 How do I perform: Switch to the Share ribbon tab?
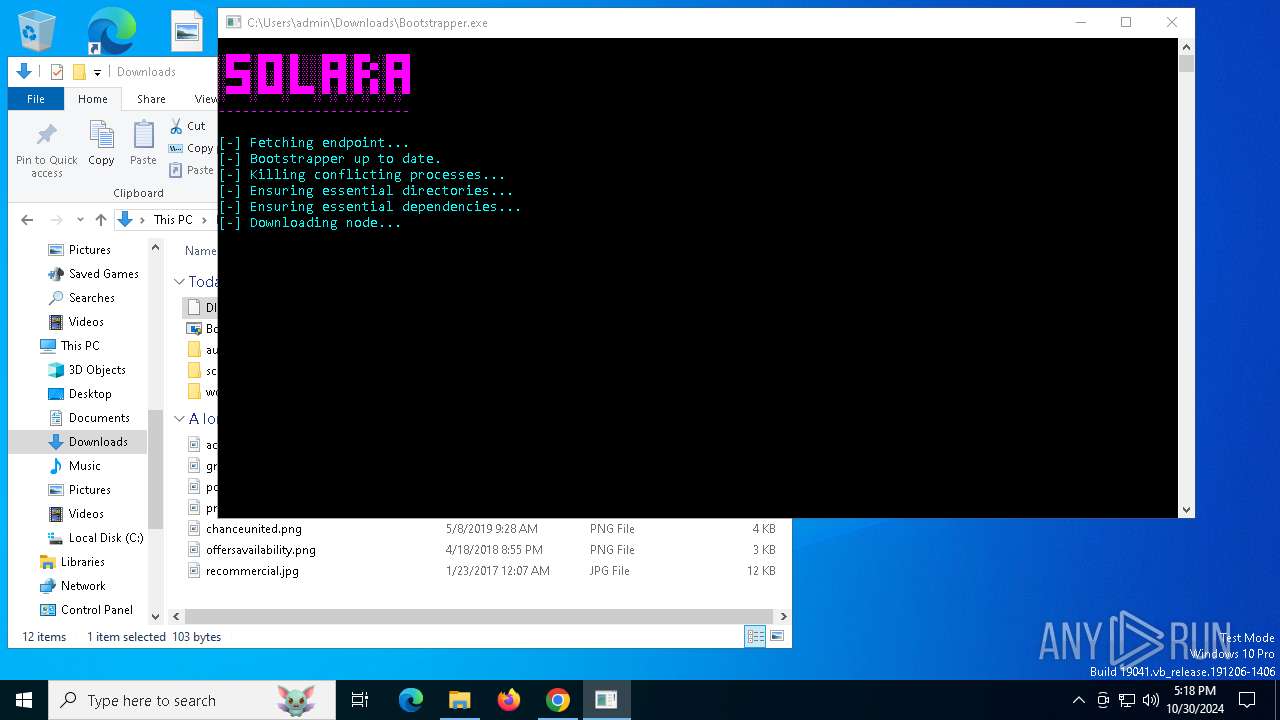click(151, 99)
